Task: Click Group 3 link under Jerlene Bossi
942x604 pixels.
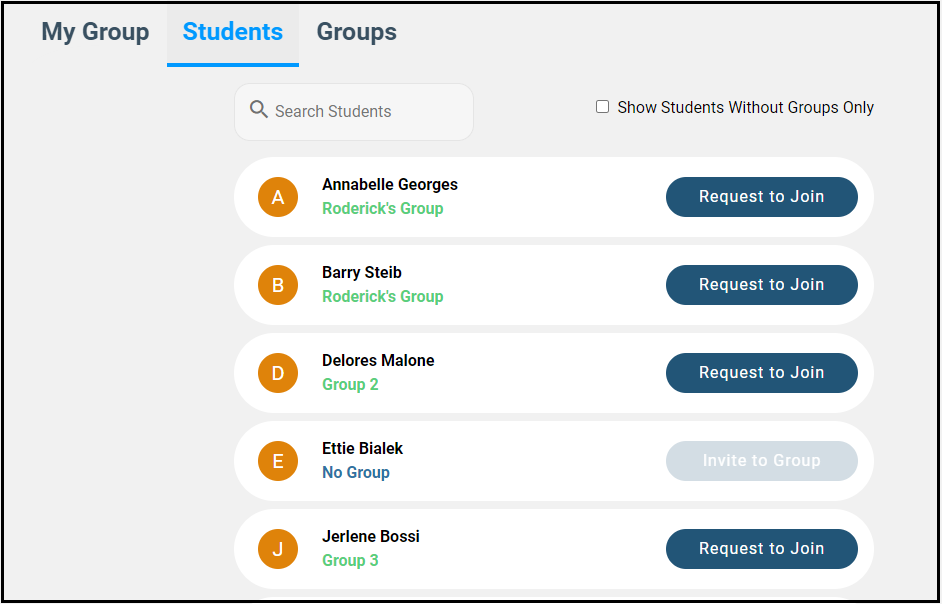Action: point(350,561)
